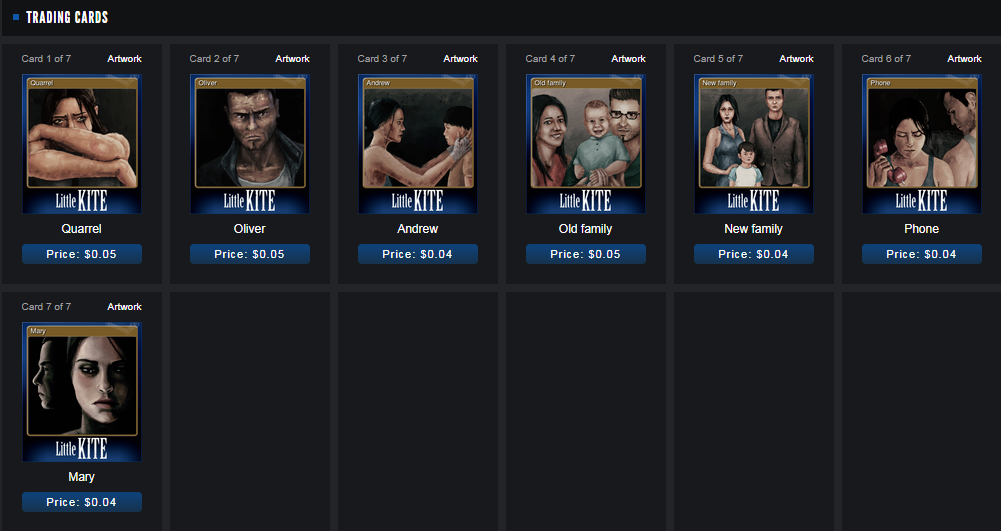Open the Mary trading card image

[82, 392]
